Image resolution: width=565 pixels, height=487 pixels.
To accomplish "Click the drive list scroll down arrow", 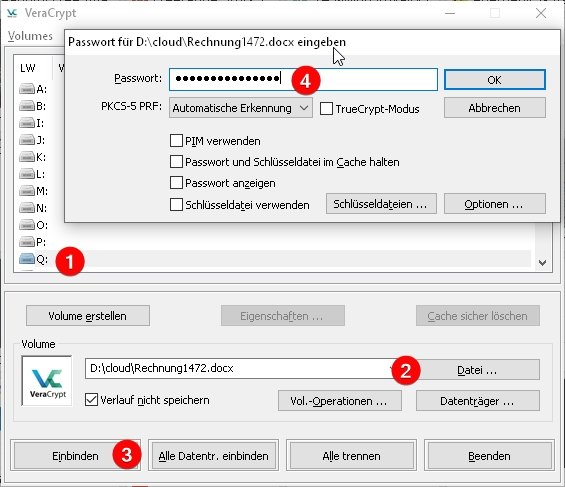I will coord(542,263).
